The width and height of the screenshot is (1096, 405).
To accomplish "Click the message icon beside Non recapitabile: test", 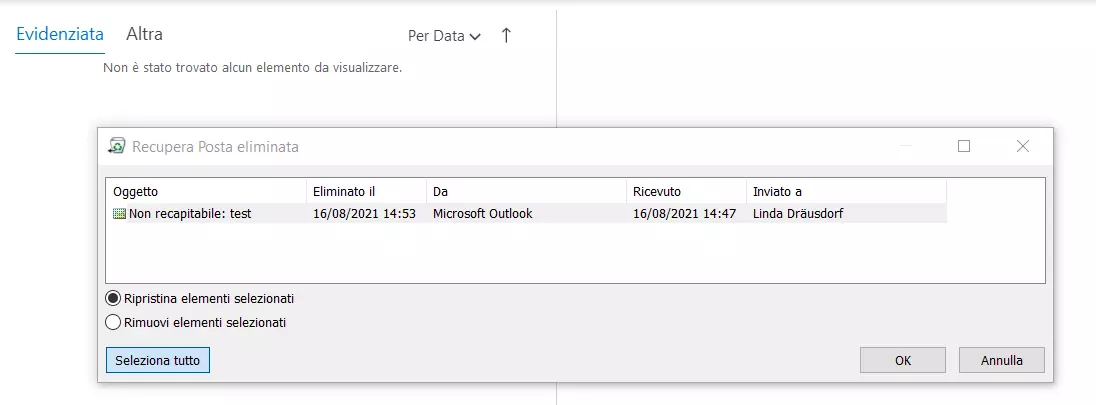I will (x=119, y=214).
